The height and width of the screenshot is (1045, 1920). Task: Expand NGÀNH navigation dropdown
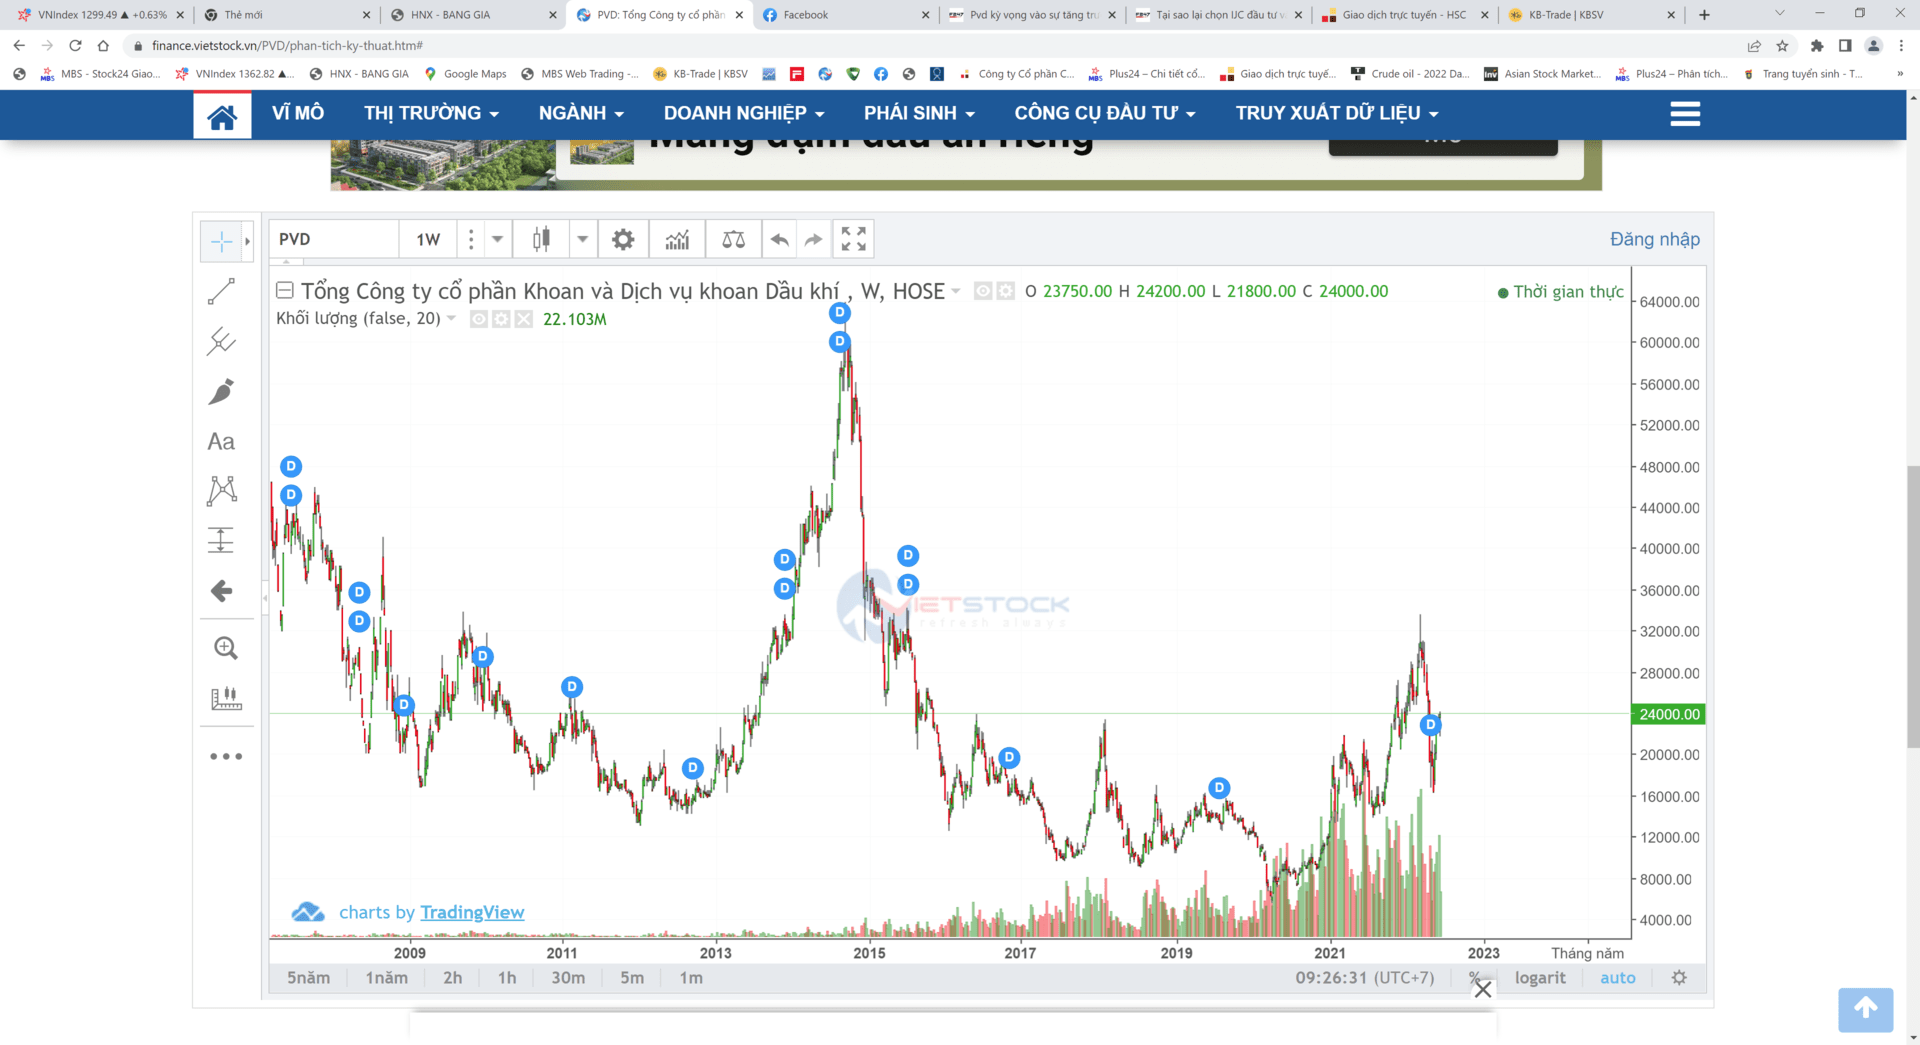tap(581, 113)
